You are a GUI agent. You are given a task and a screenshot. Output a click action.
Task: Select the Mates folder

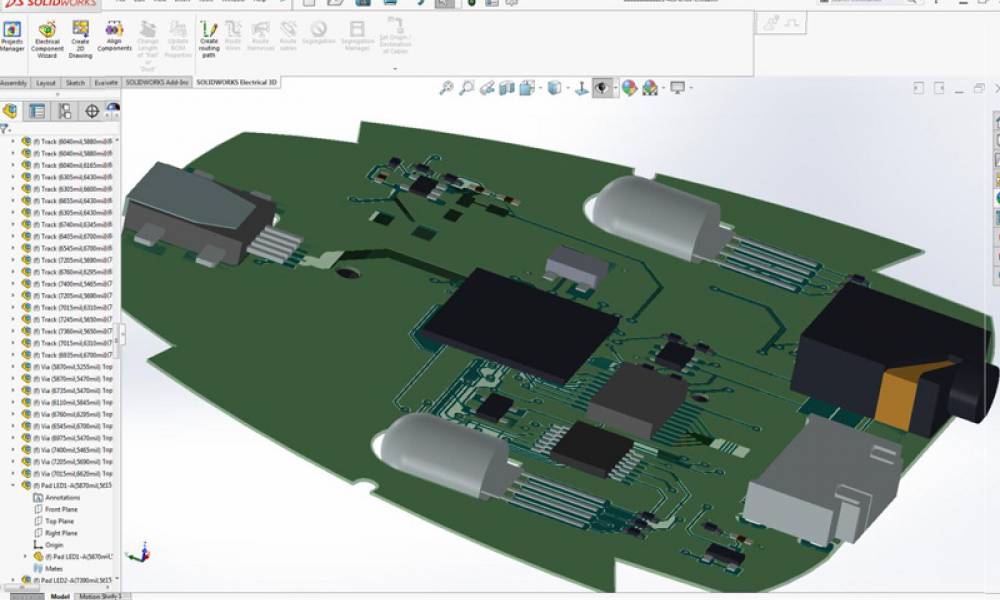(x=48, y=568)
